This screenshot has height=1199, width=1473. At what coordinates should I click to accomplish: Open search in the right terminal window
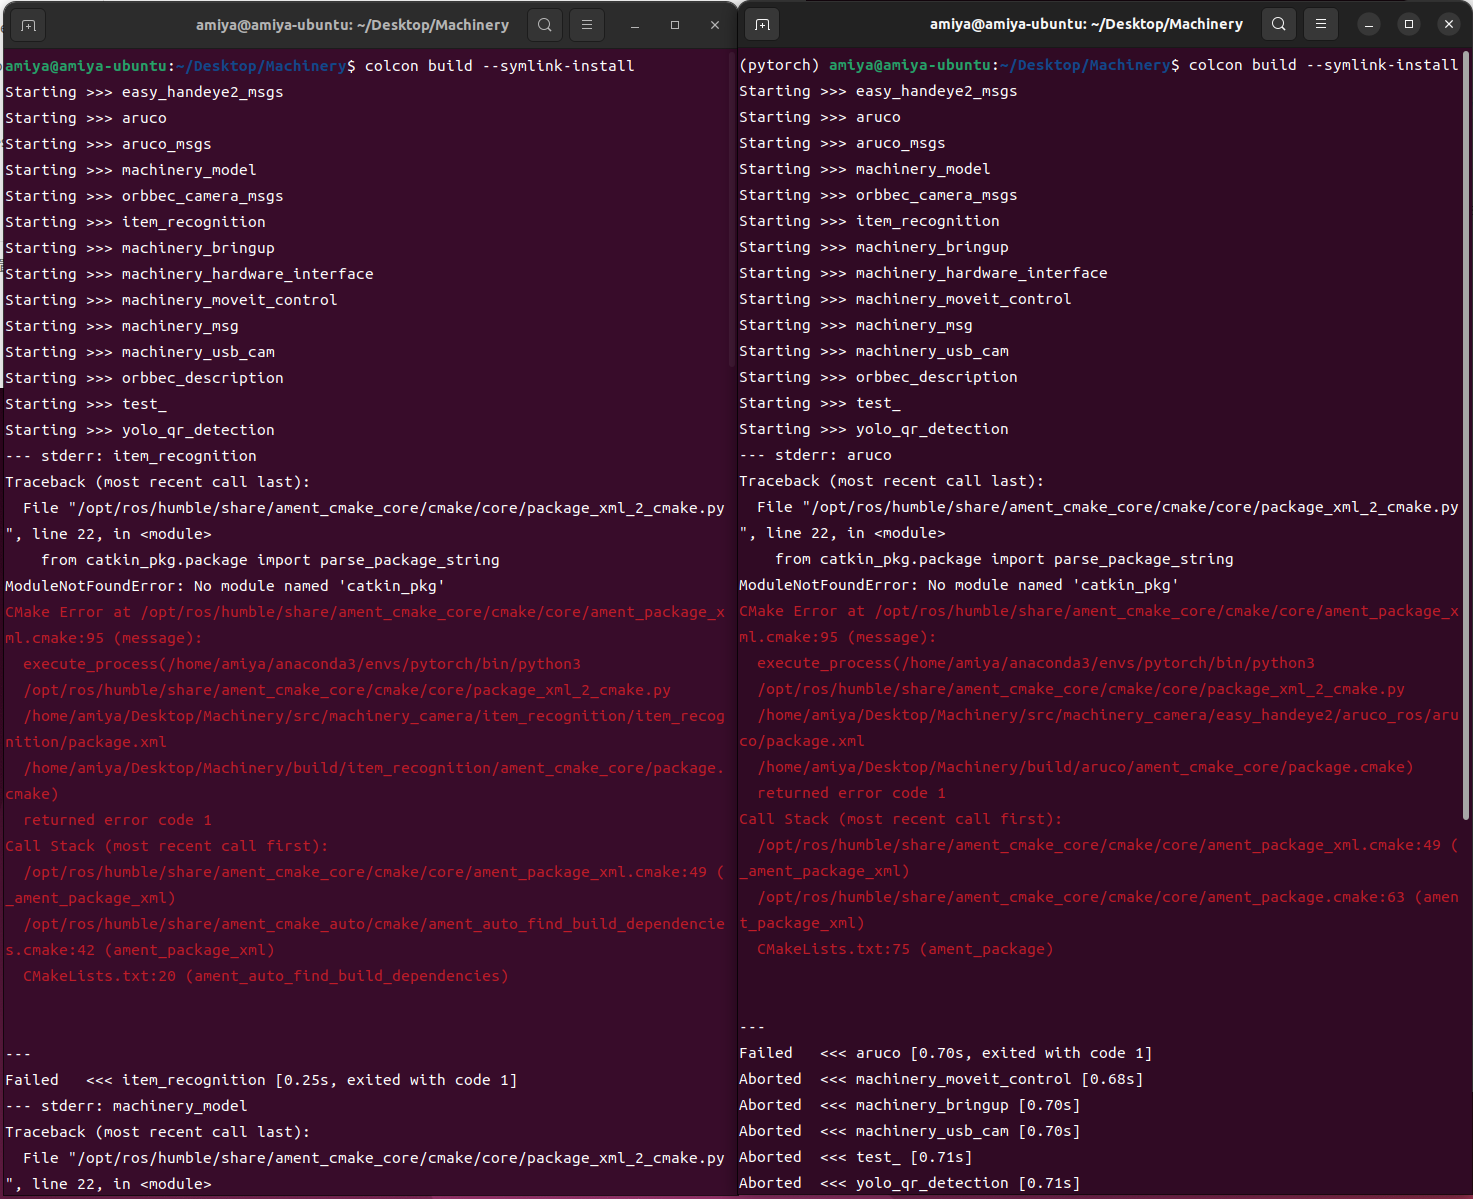pos(1279,23)
